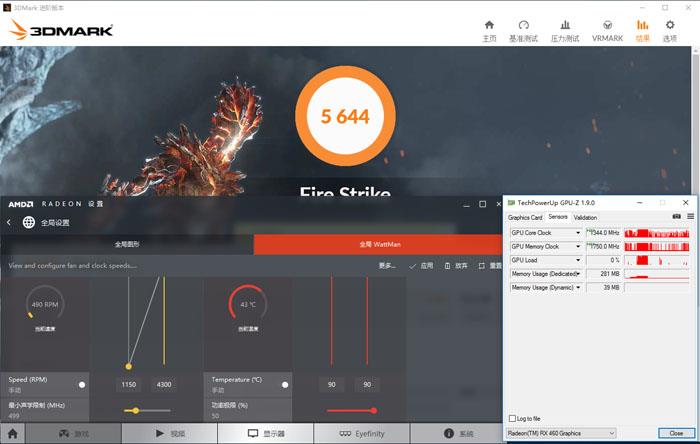Open VRMARK section icon

pos(607,25)
